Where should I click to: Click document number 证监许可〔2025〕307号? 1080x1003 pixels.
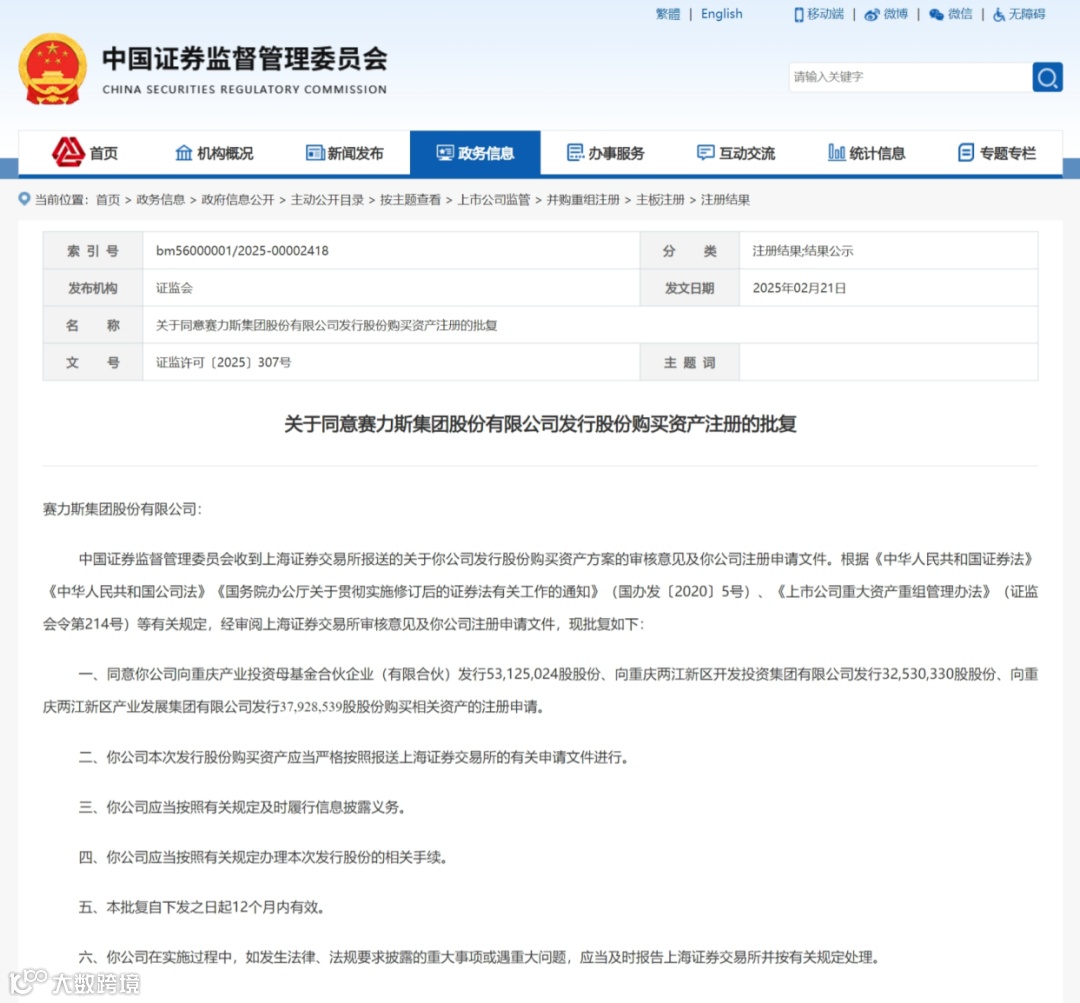pos(223,362)
